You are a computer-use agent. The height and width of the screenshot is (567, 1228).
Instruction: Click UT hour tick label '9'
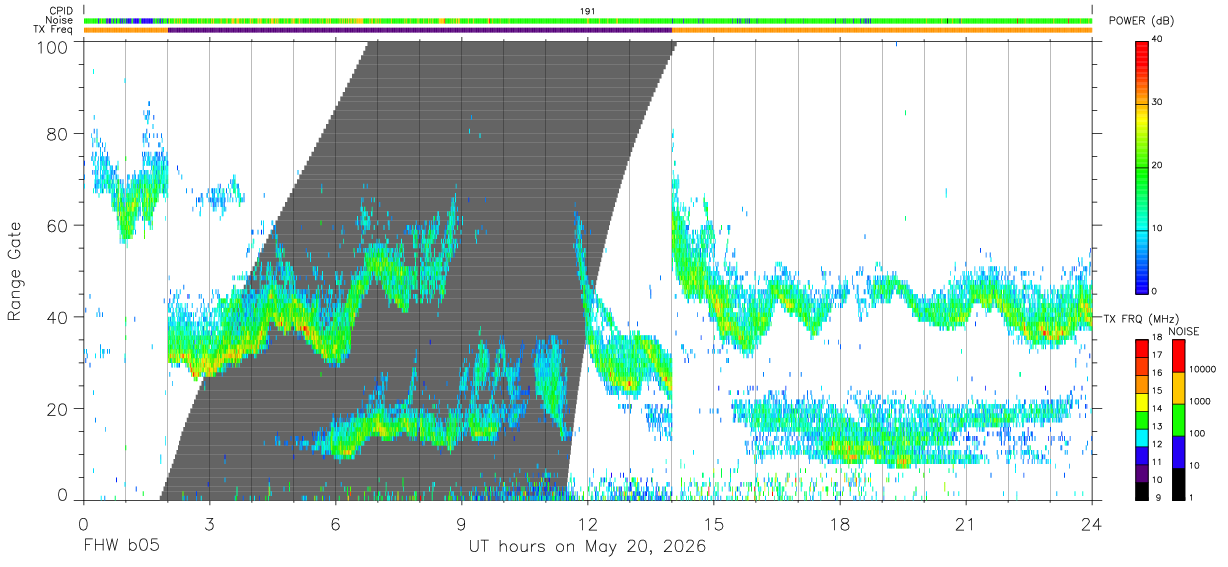click(461, 523)
